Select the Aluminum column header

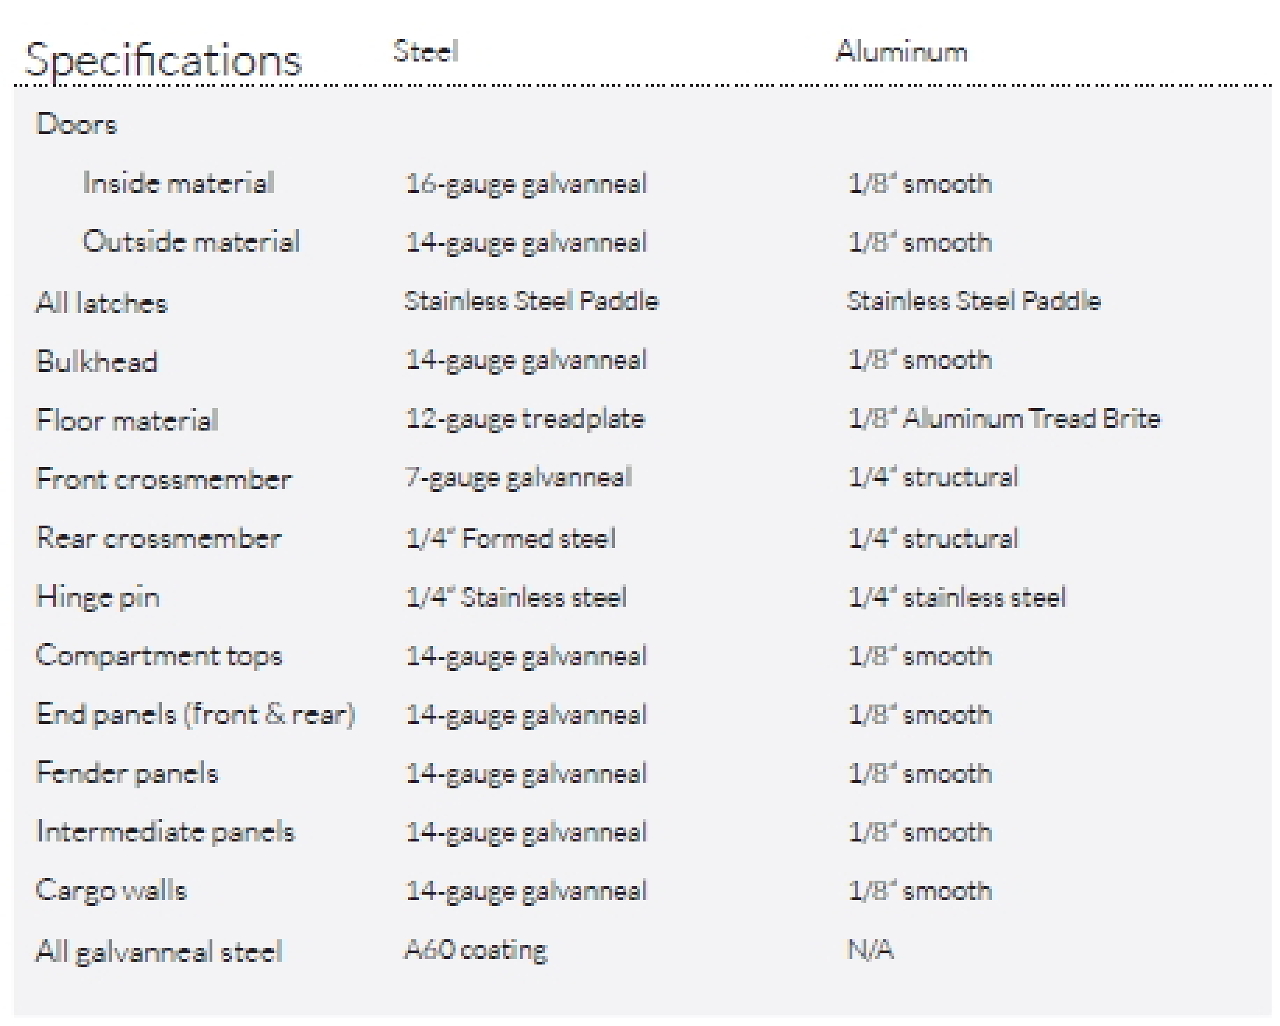[x=901, y=51]
